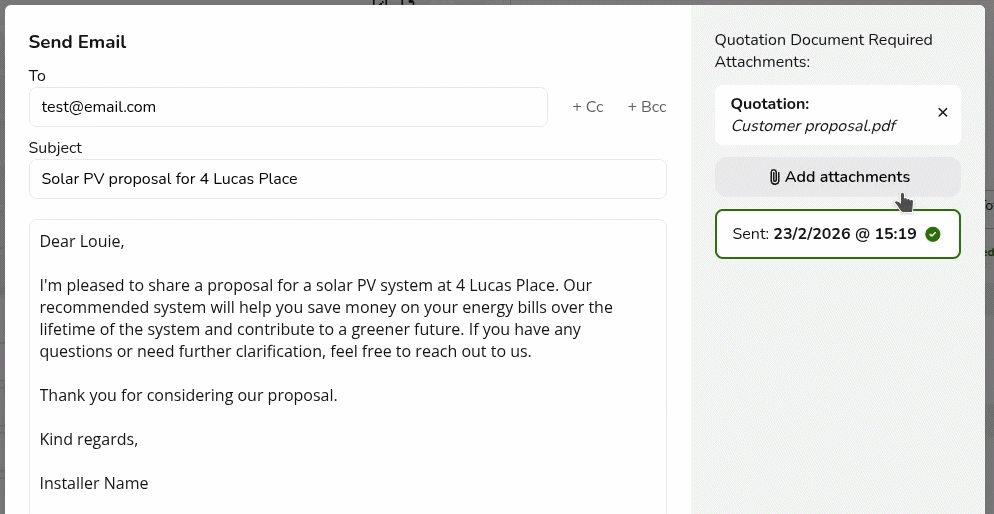
Task: Add a Cc recipient
Action: pos(587,107)
